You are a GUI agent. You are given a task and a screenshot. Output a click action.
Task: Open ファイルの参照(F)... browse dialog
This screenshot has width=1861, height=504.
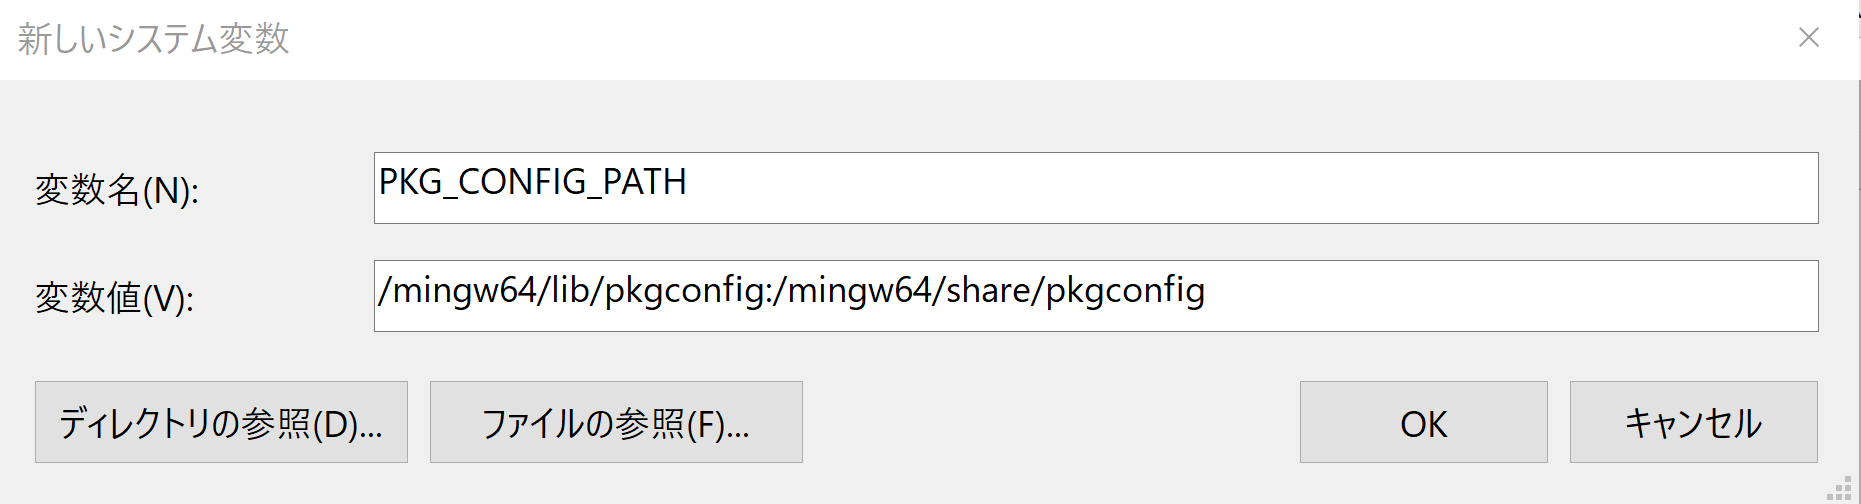(x=616, y=422)
